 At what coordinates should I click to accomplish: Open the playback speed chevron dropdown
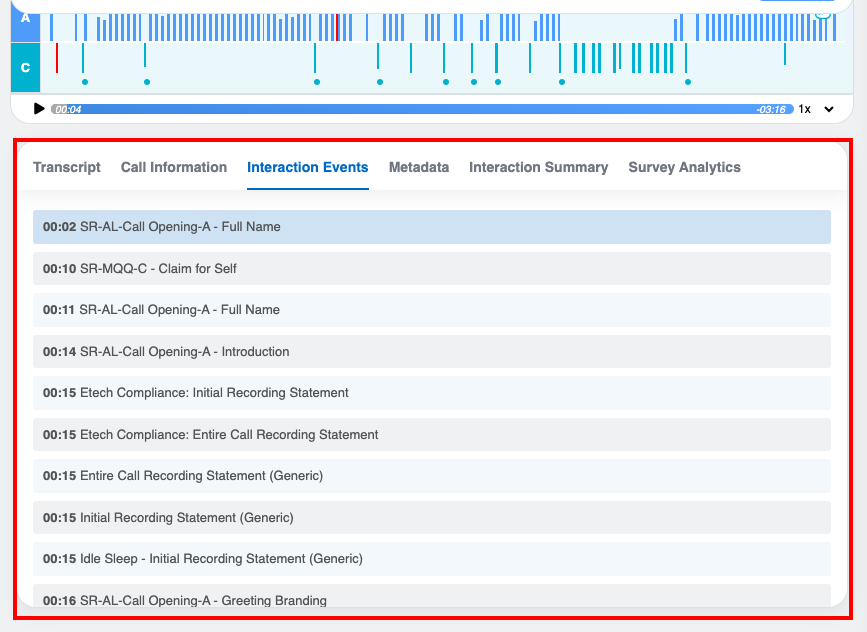[828, 109]
